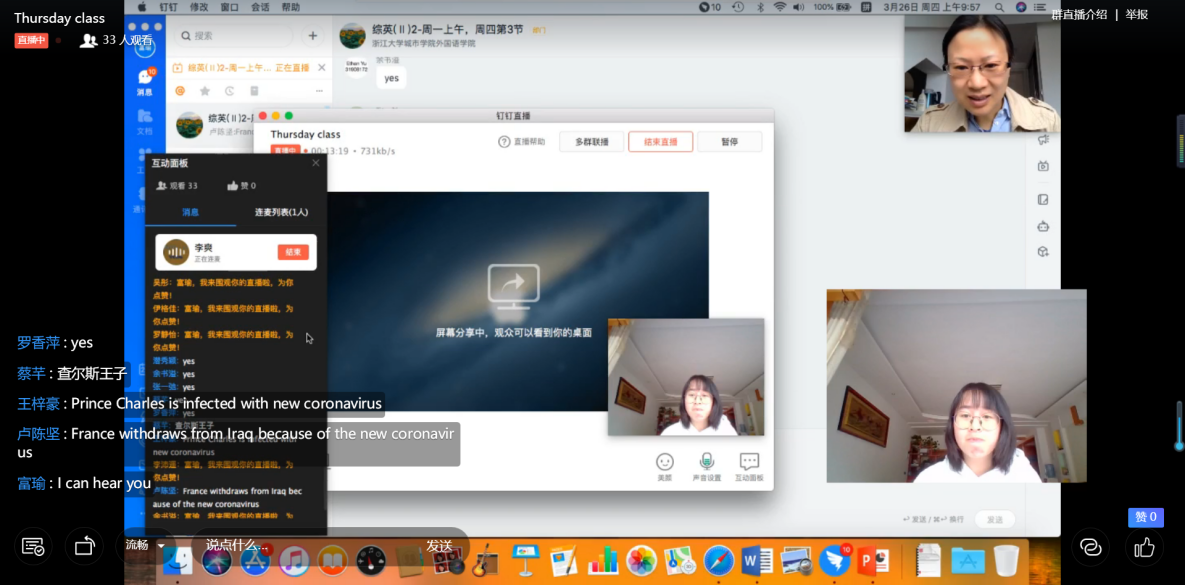The width and height of the screenshot is (1185, 585).
Task: Click the star favorites filter icon
Action: coord(205,91)
